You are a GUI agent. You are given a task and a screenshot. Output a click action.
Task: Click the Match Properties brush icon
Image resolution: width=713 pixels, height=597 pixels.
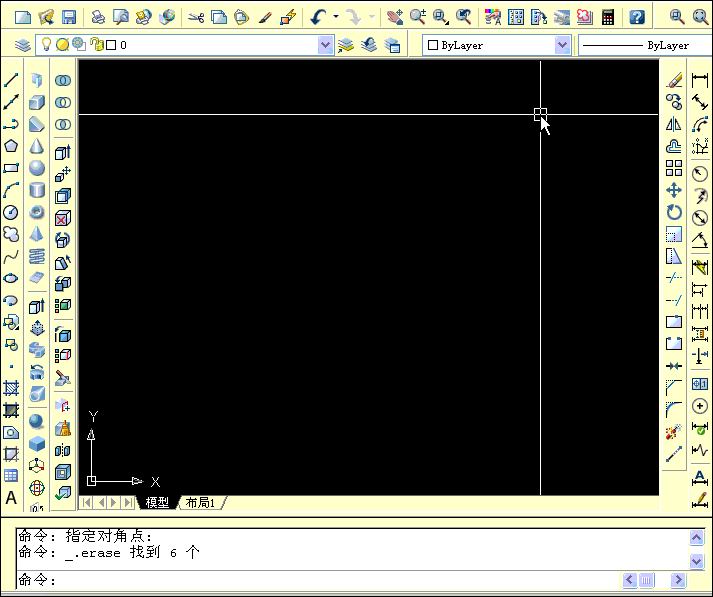coord(265,17)
